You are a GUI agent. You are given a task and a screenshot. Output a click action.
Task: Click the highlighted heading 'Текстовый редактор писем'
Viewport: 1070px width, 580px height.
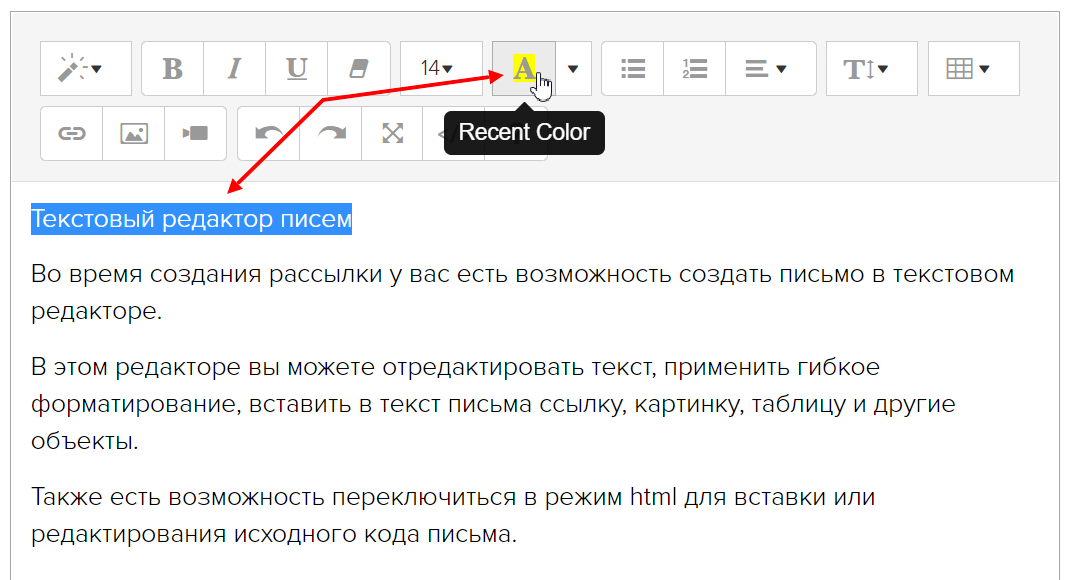191,219
